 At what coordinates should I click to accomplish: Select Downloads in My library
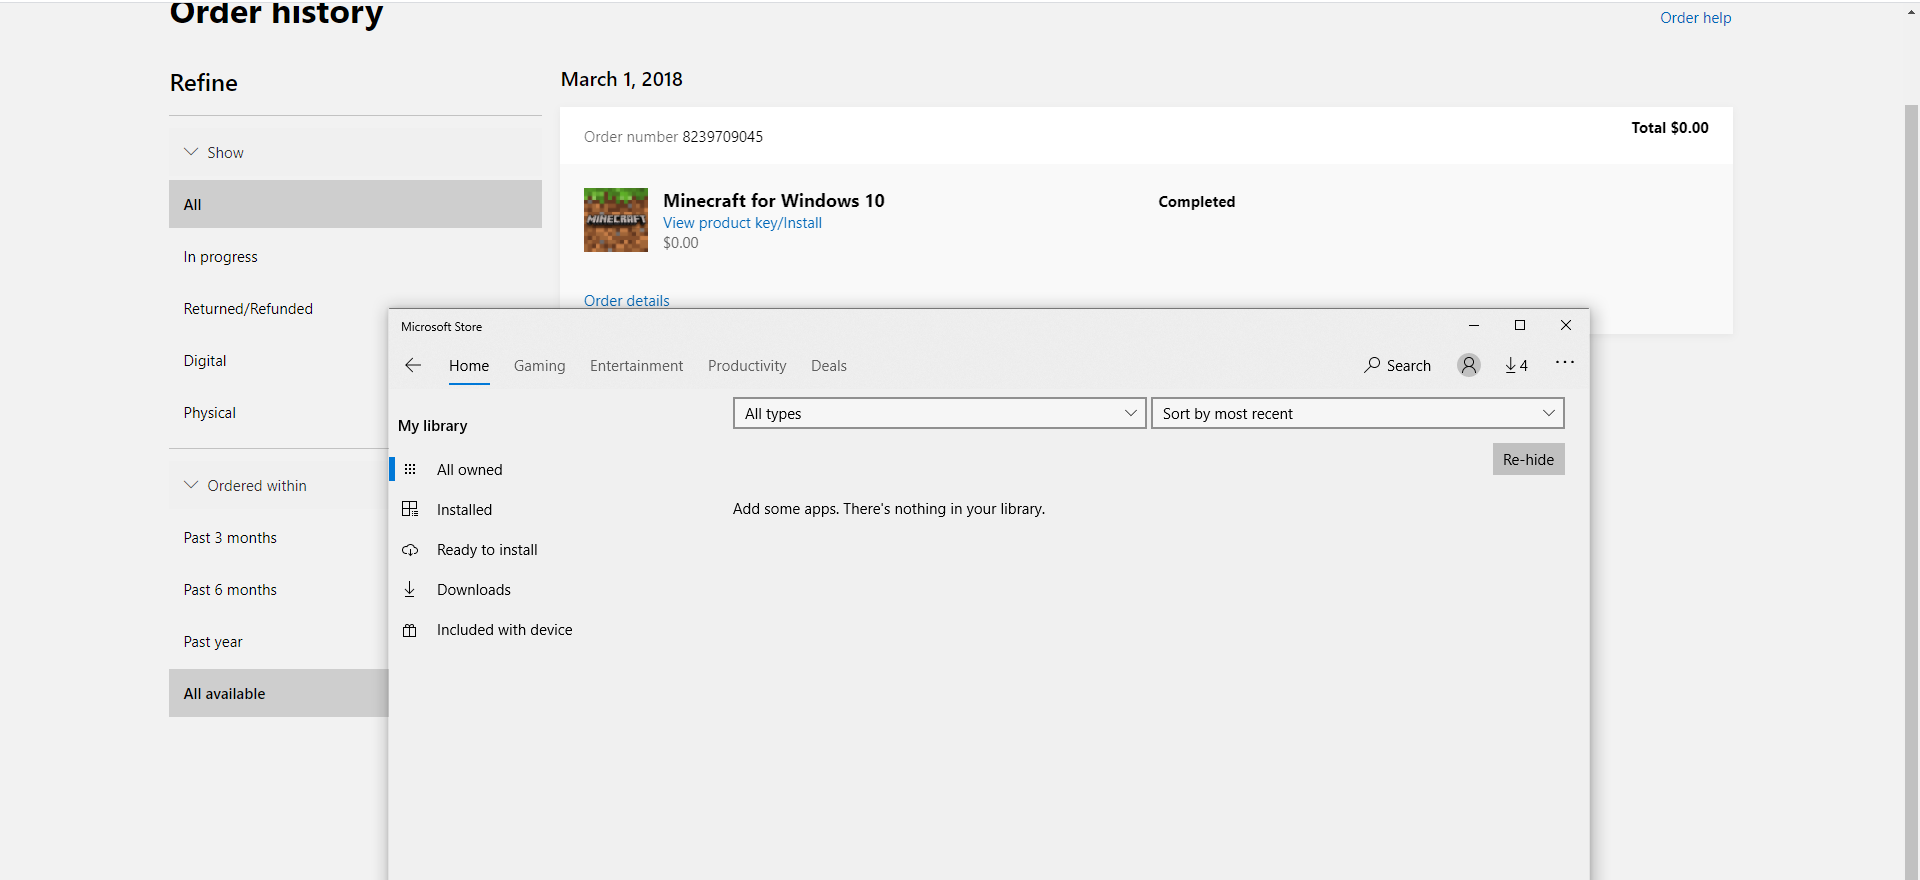474,590
